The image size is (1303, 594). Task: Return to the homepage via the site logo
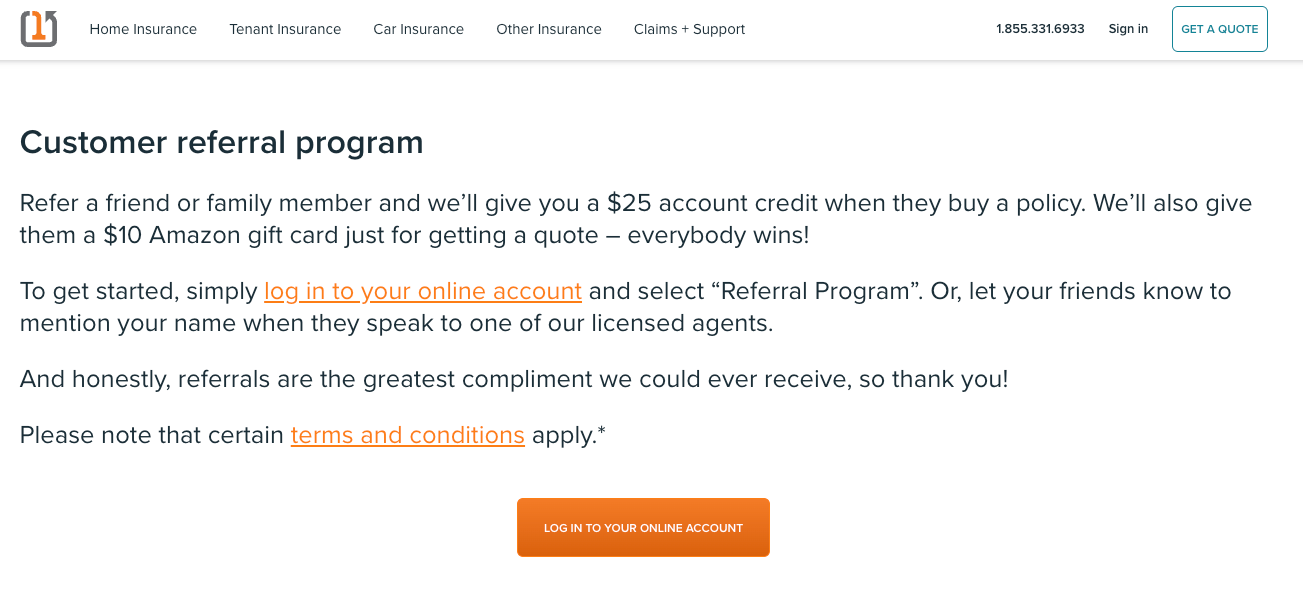pyautogui.click(x=38, y=28)
